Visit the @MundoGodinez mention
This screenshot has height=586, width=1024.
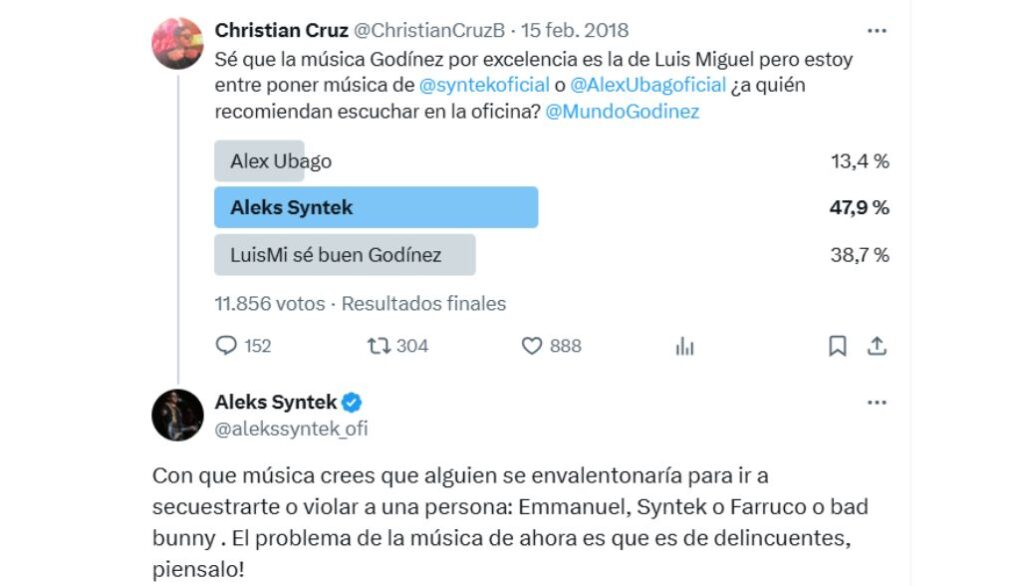(x=622, y=112)
